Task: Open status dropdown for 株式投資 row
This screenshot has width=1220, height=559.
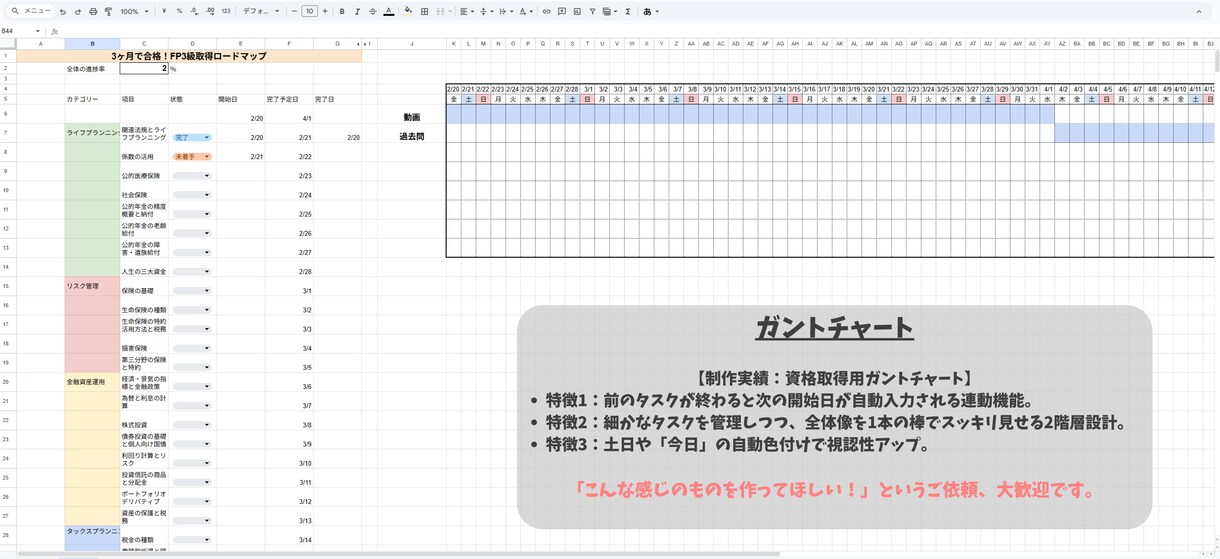Action: [192, 425]
